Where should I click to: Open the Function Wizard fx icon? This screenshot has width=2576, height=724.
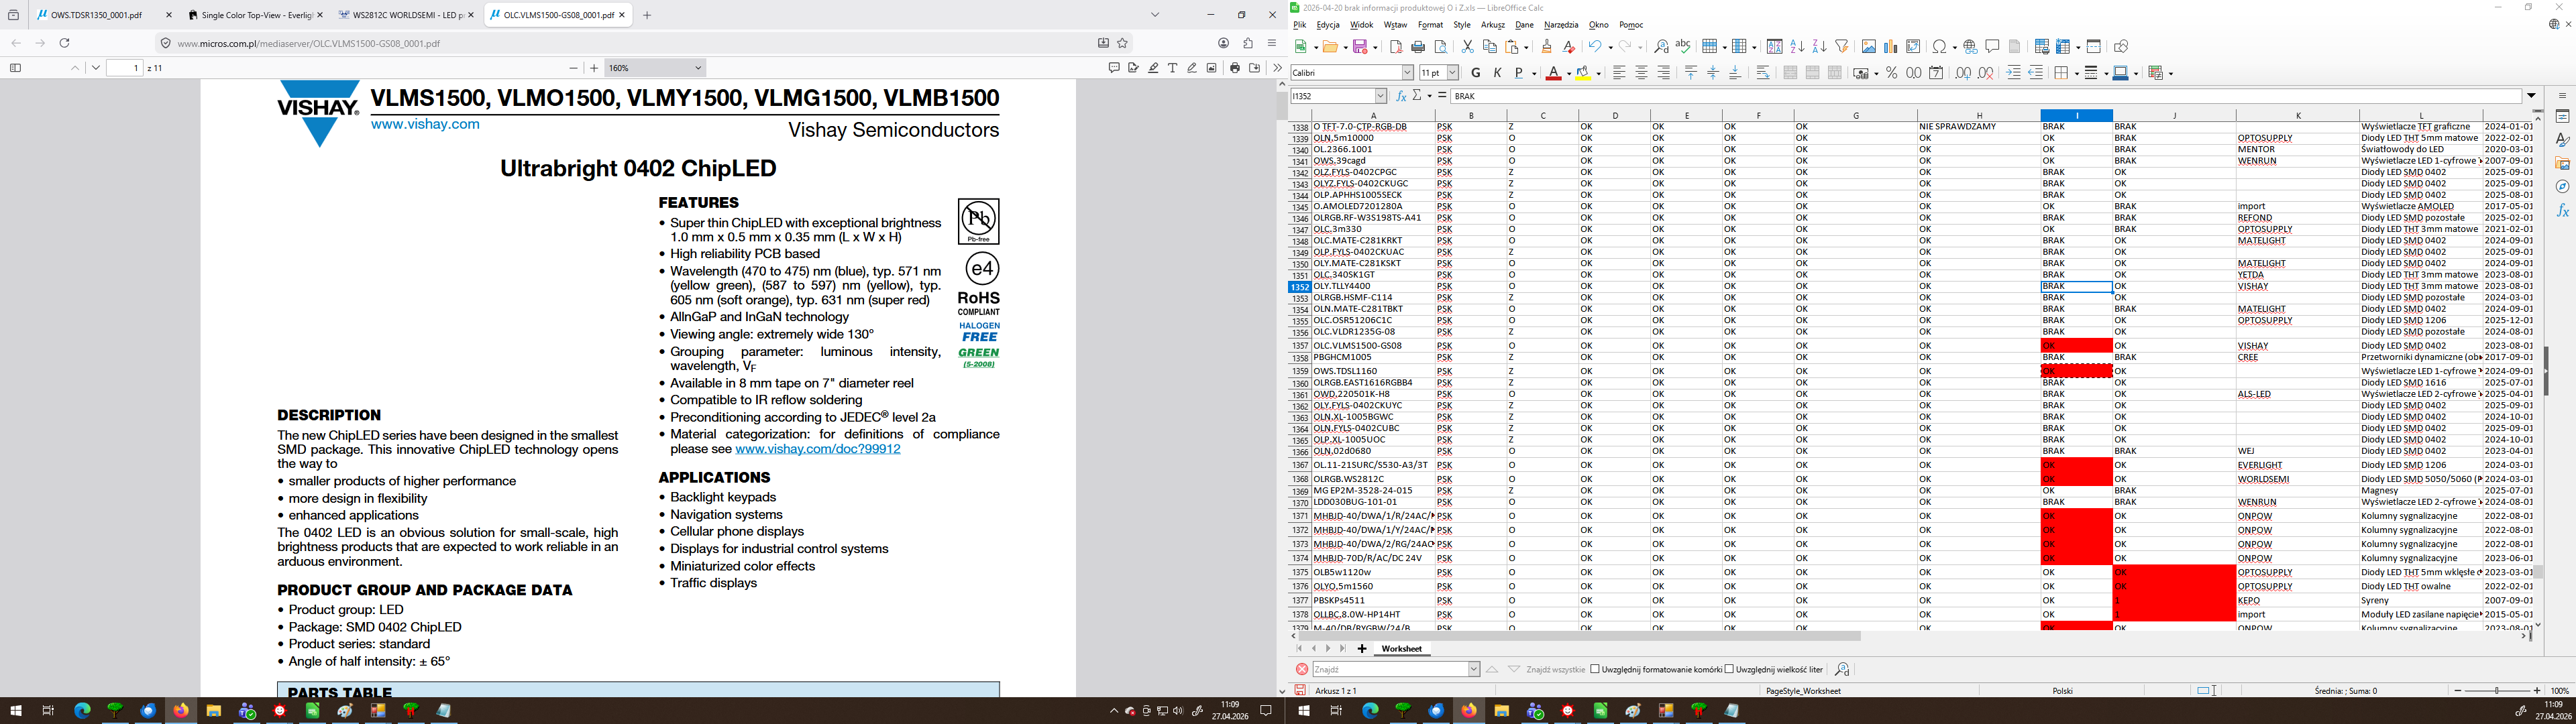click(1401, 96)
